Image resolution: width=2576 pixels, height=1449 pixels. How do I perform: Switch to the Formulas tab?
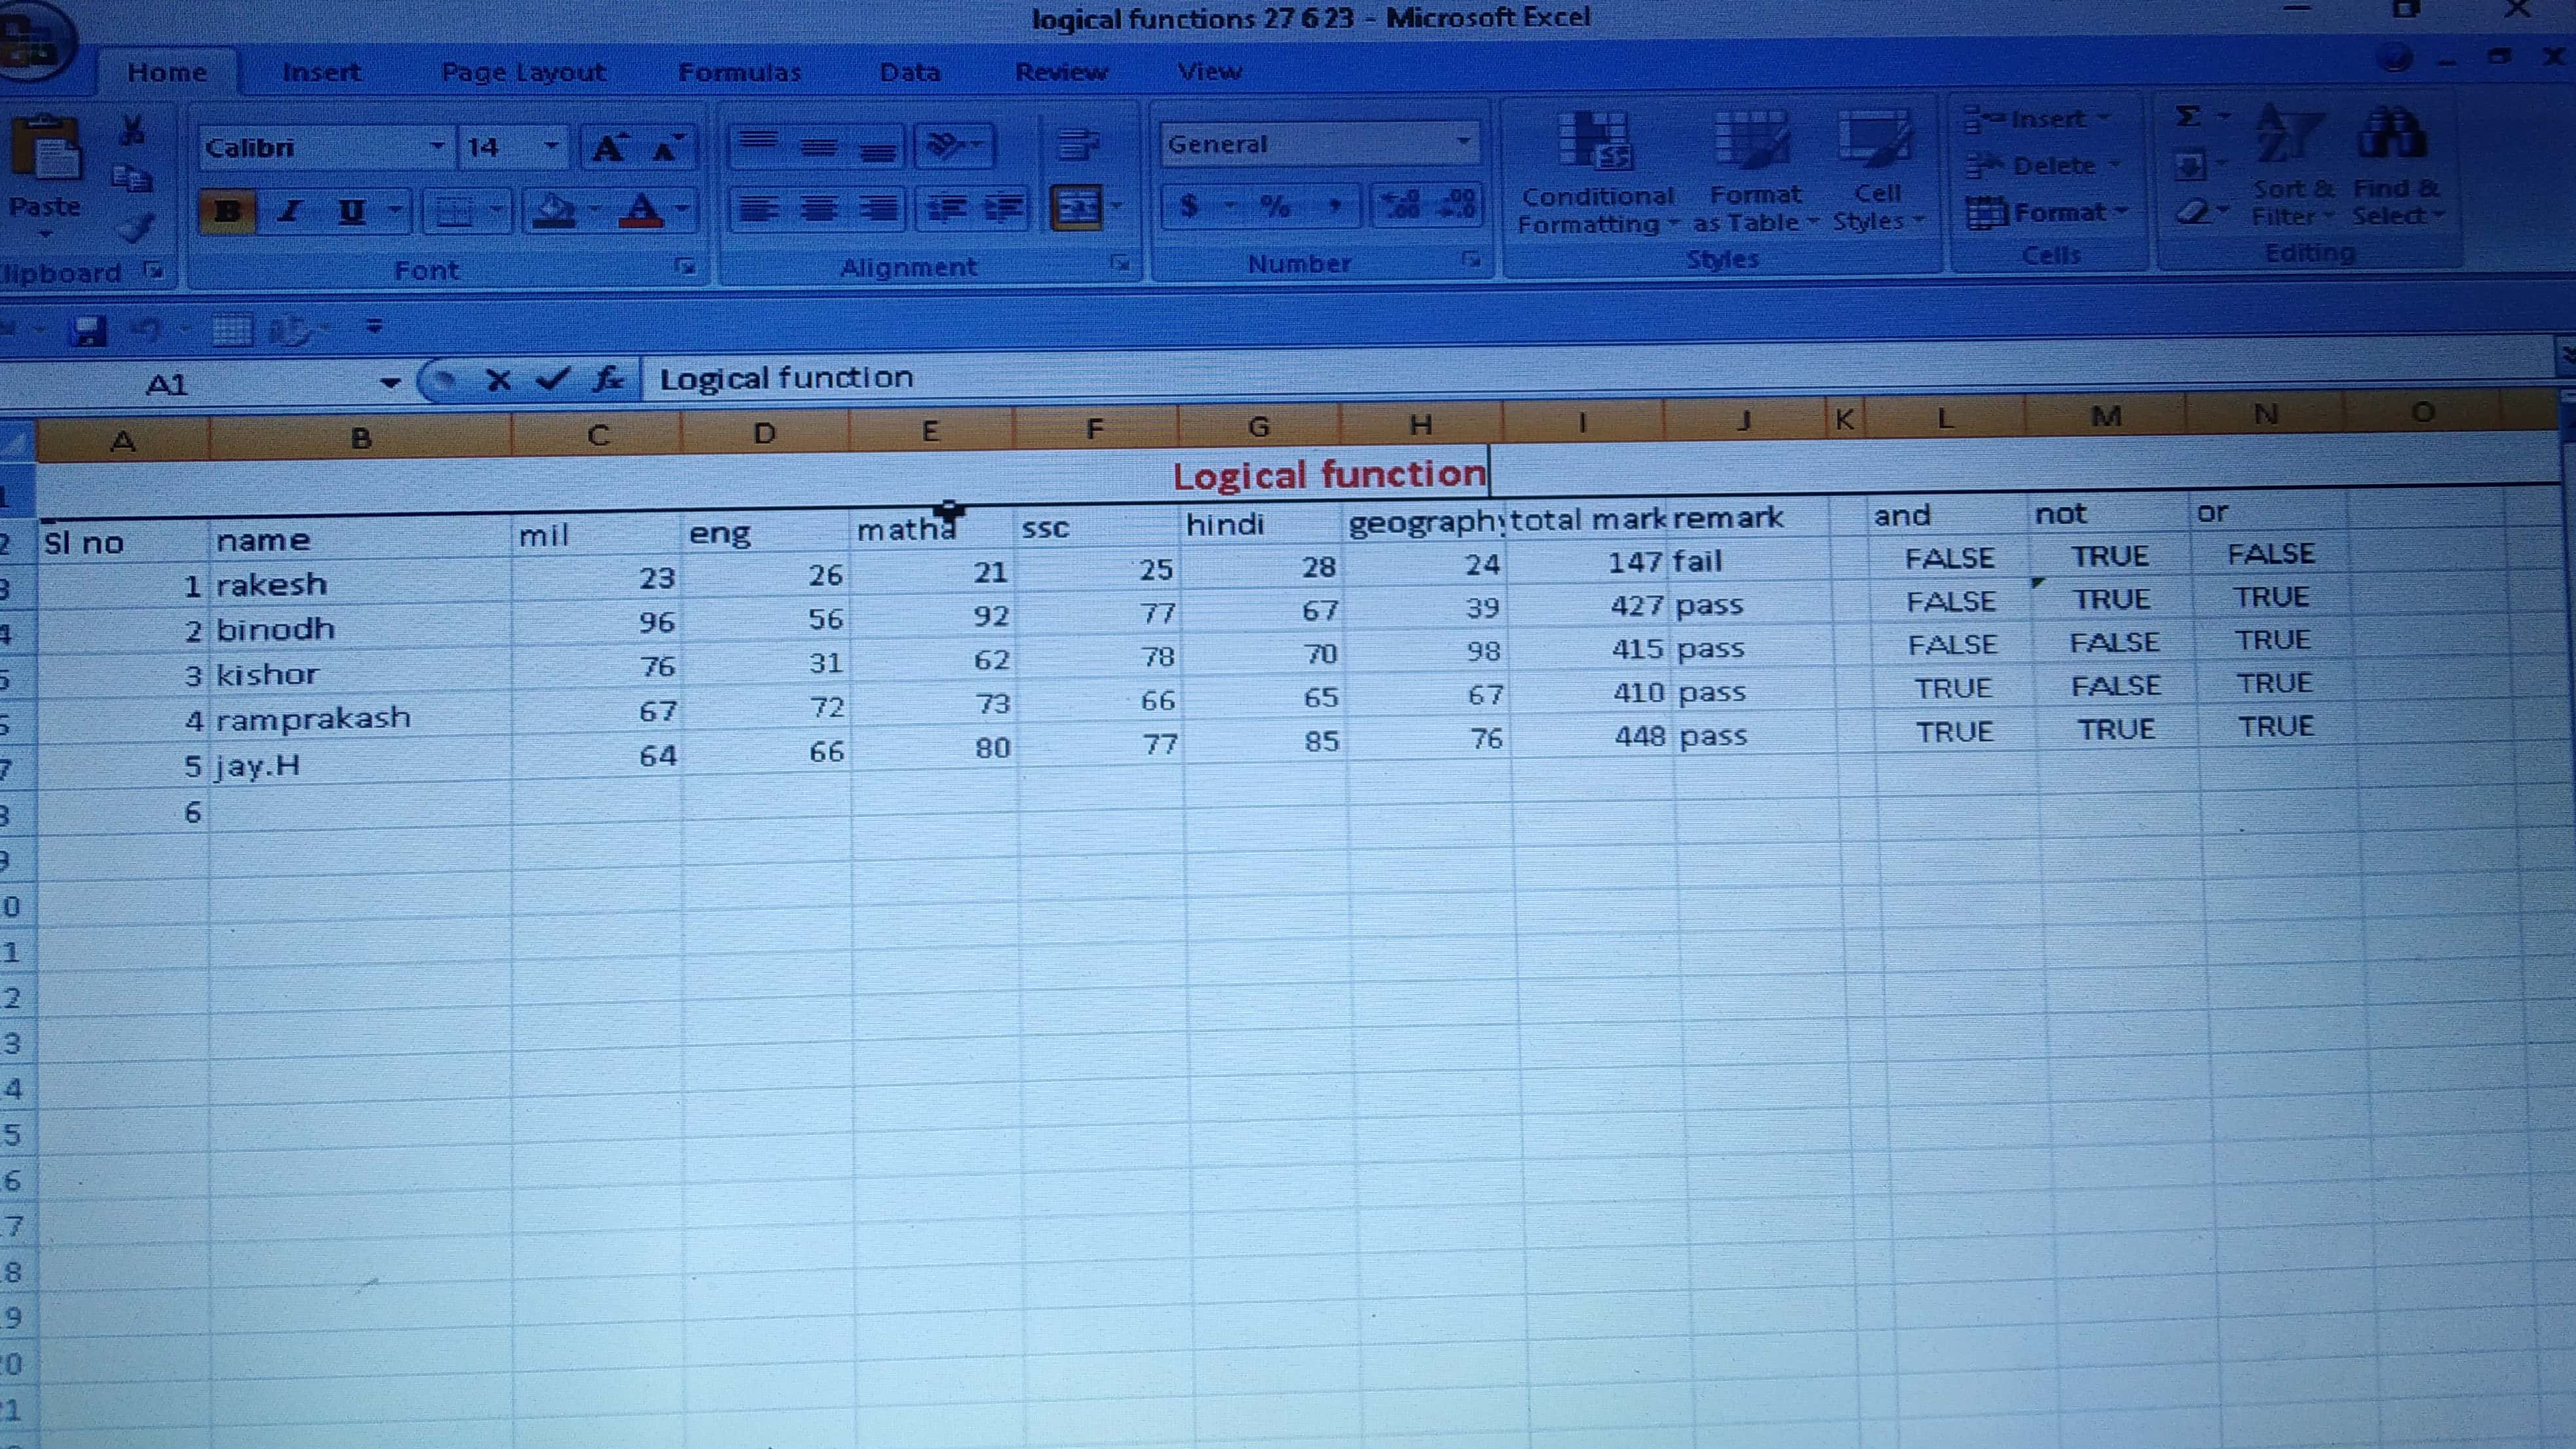[739, 73]
